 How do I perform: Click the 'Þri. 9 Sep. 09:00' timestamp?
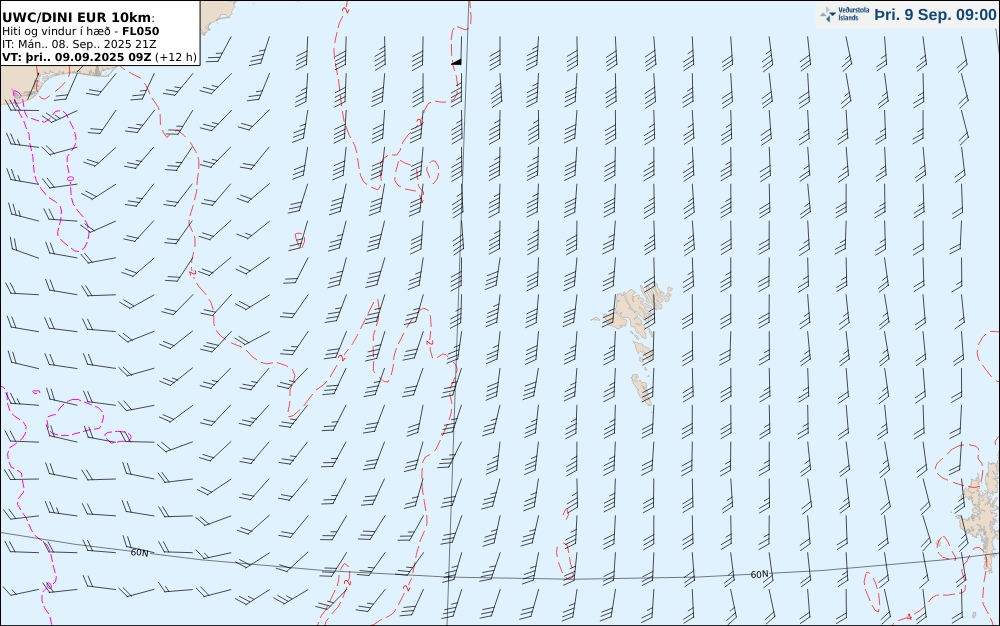935,15
